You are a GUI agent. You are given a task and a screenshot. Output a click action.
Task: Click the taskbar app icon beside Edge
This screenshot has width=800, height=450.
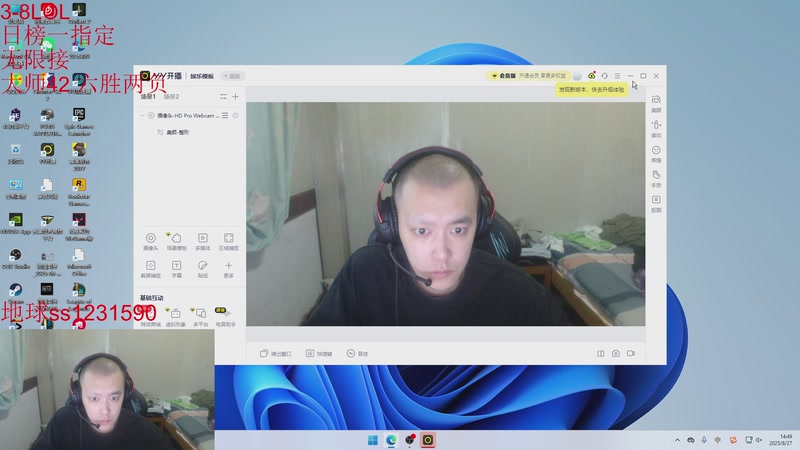(x=410, y=440)
